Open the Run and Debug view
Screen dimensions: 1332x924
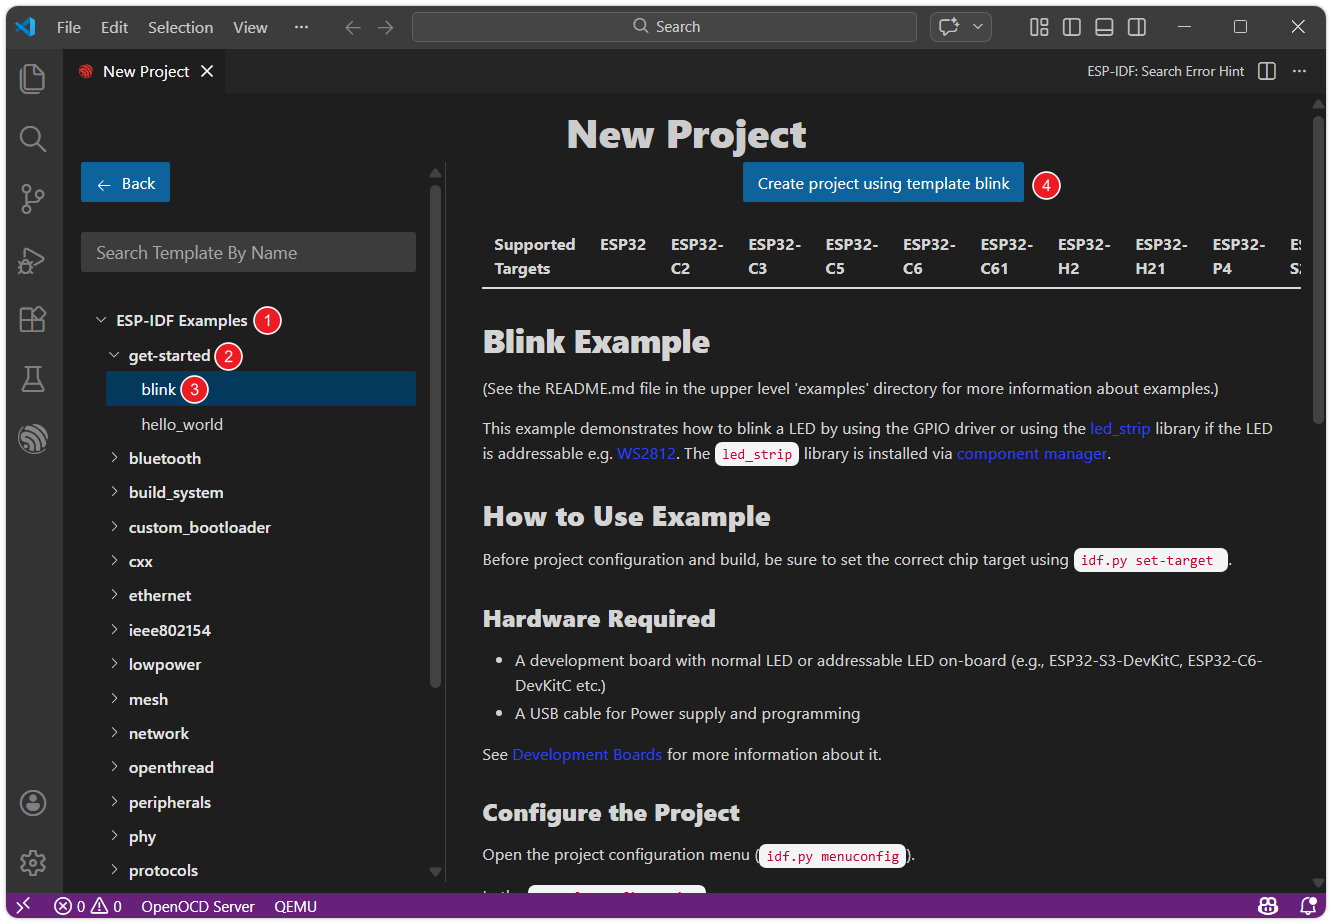(x=32, y=260)
